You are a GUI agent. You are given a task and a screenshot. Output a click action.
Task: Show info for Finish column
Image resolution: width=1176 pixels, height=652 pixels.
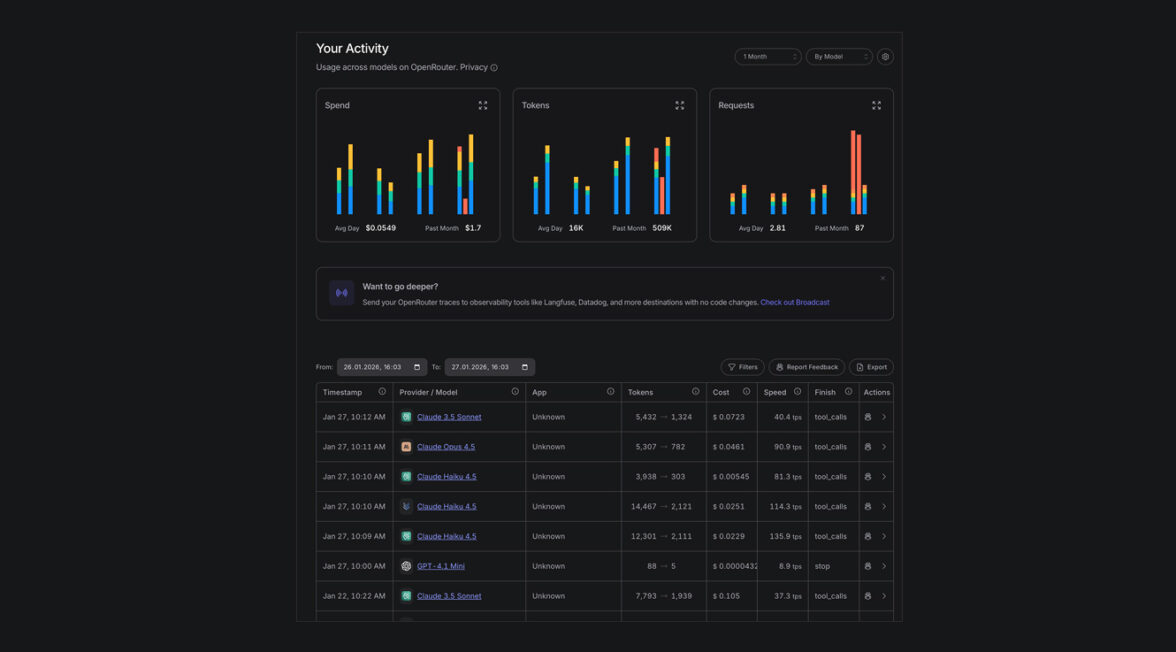tap(848, 392)
